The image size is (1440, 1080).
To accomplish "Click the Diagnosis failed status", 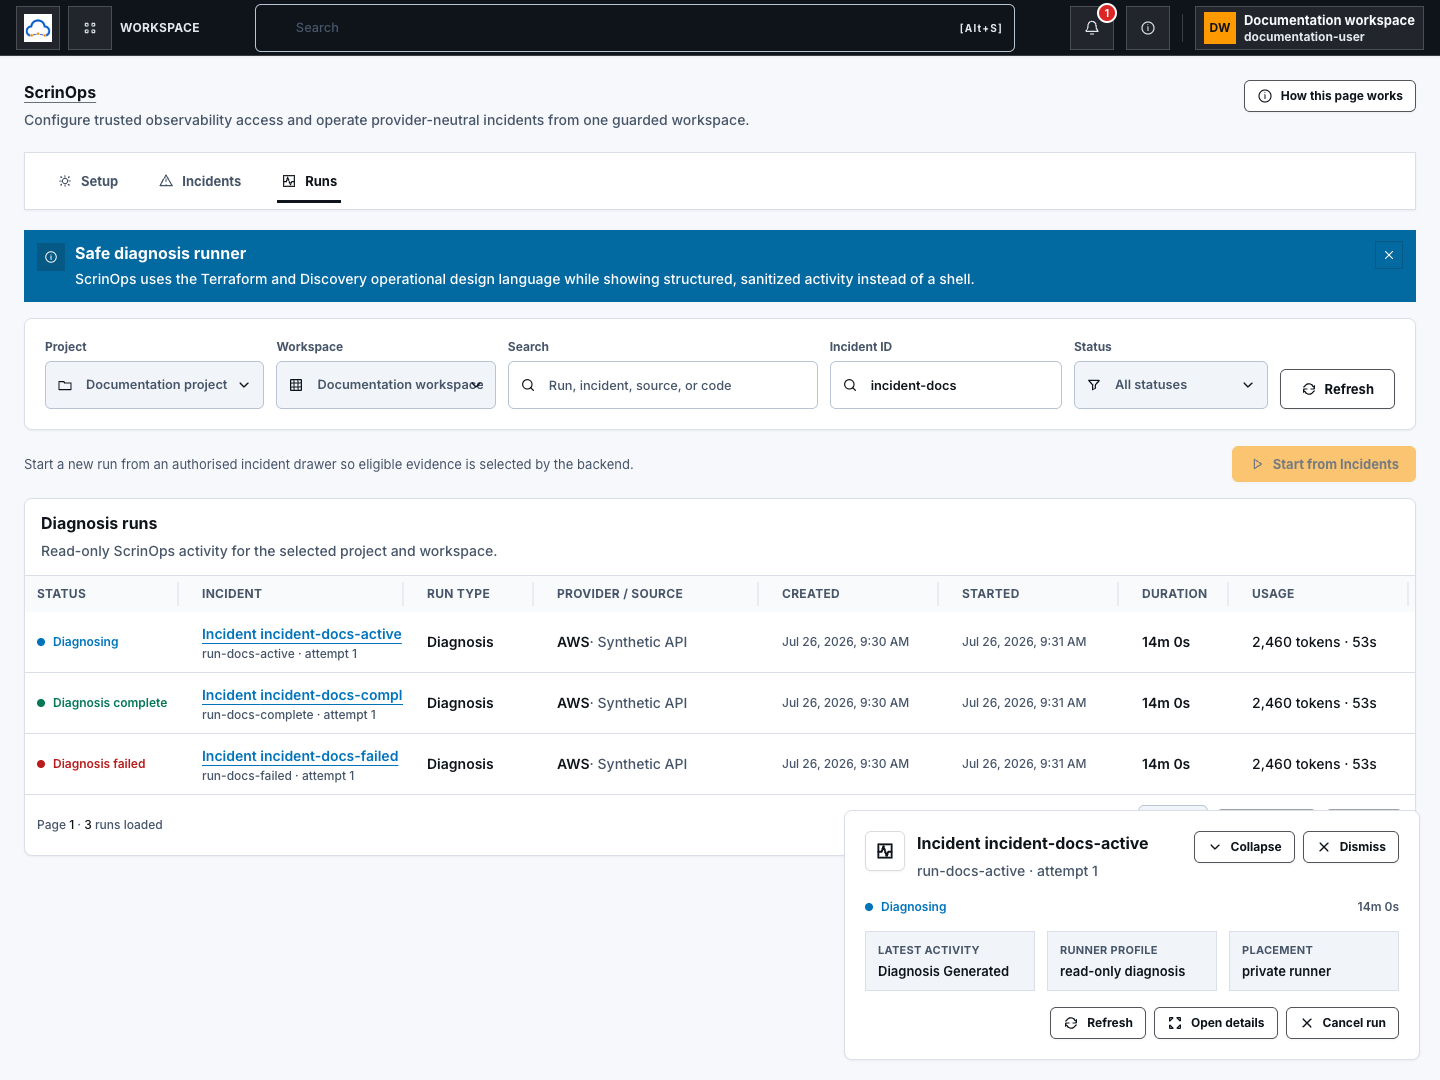I will (91, 764).
